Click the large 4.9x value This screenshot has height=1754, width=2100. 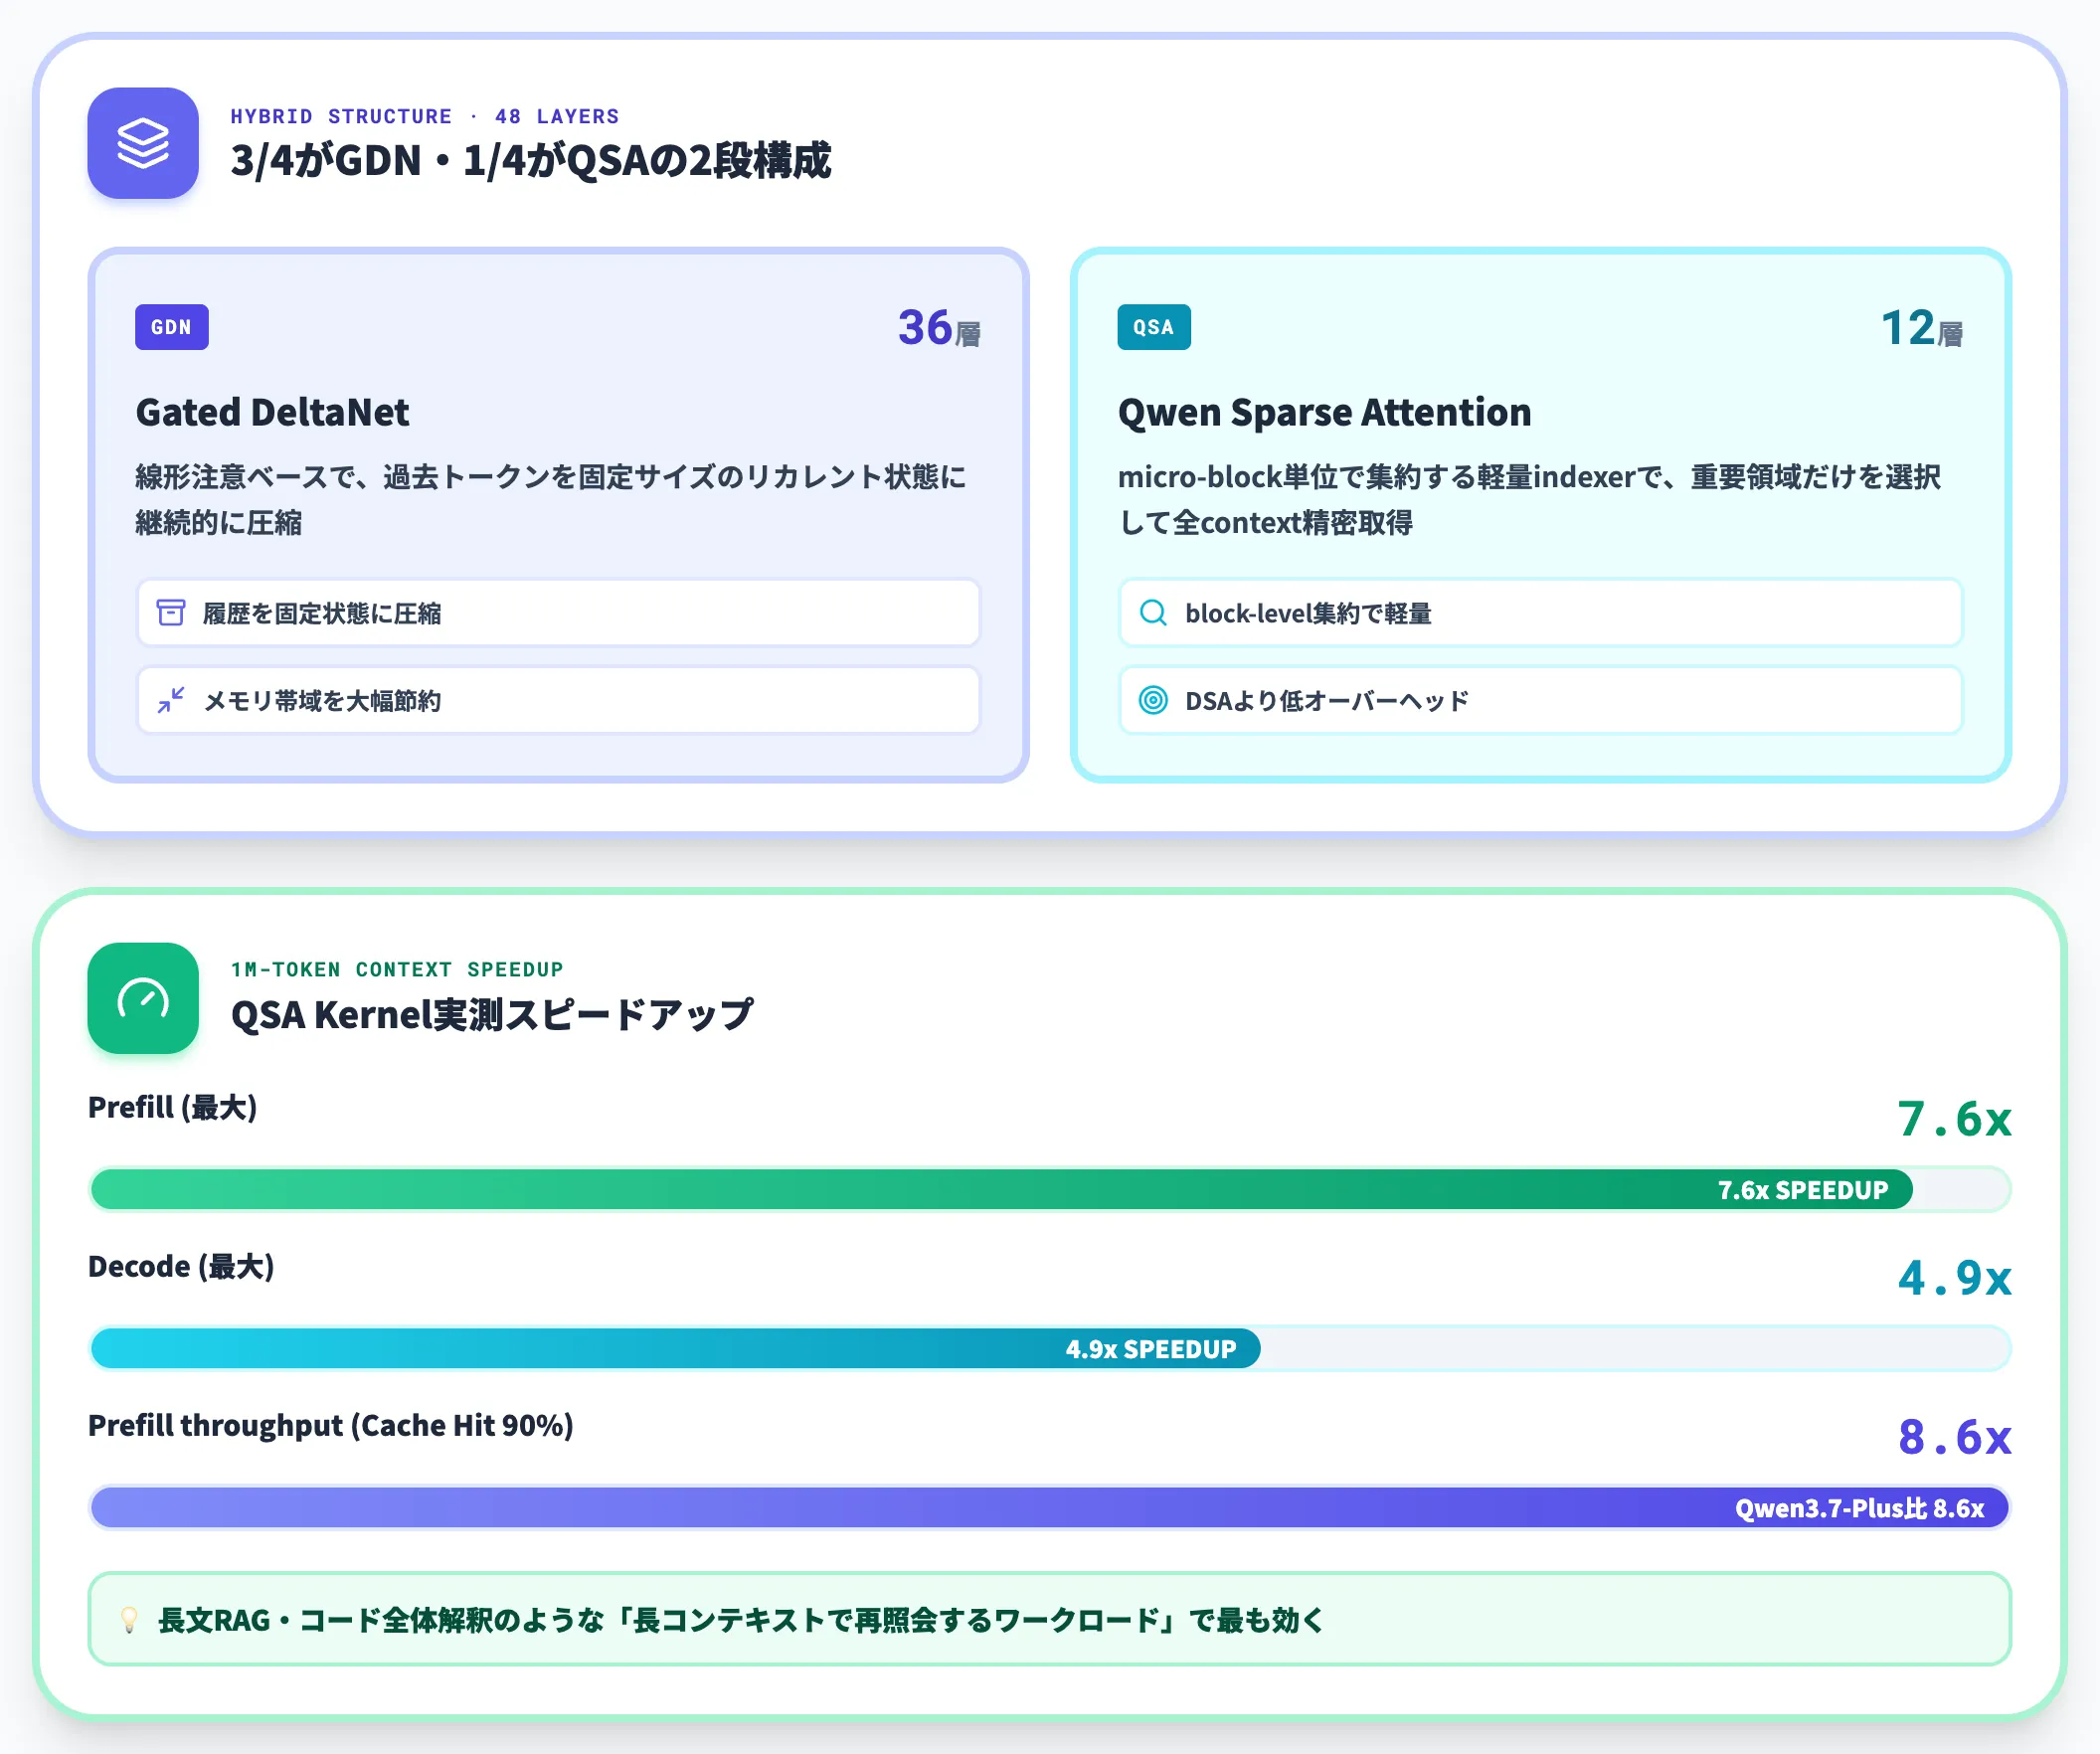(x=1954, y=1277)
